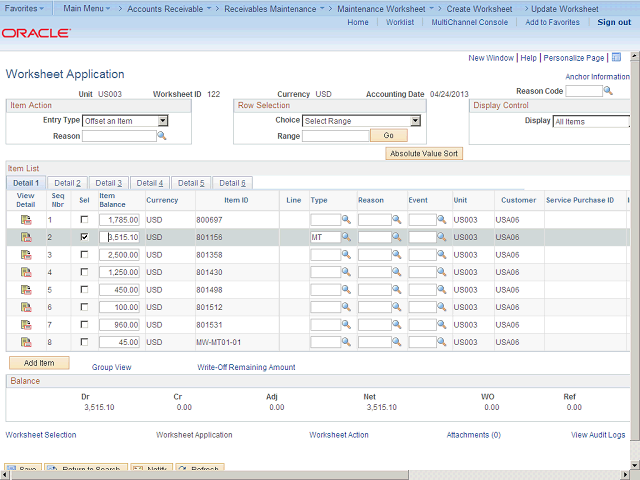Open the Display All Items dropdown

click(590, 121)
